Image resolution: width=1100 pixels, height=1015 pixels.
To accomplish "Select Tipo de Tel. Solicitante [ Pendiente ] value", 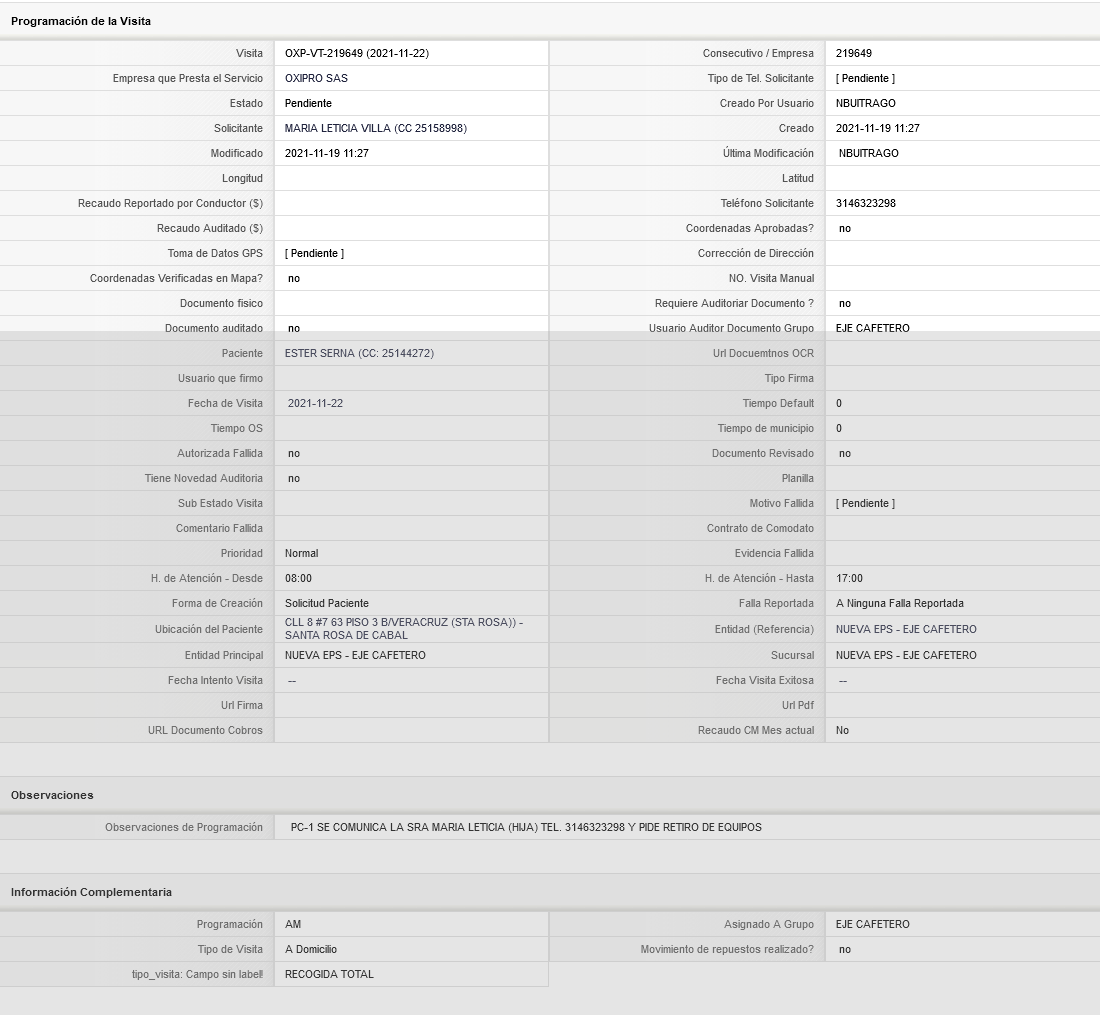I will [x=865, y=79].
